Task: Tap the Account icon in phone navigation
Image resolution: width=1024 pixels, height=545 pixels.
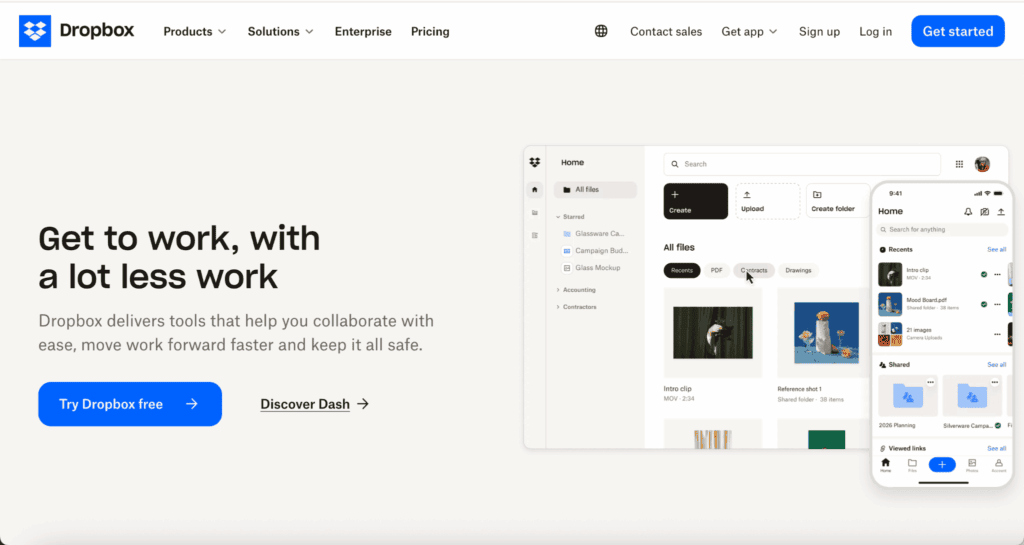Action: point(999,465)
